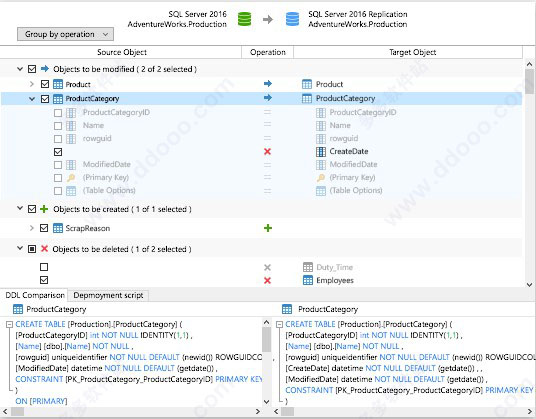Image resolution: width=536 pixels, height=419 pixels.
Task: Toggle the Employees deletion checkbox
Action: [x=44, y=280]
